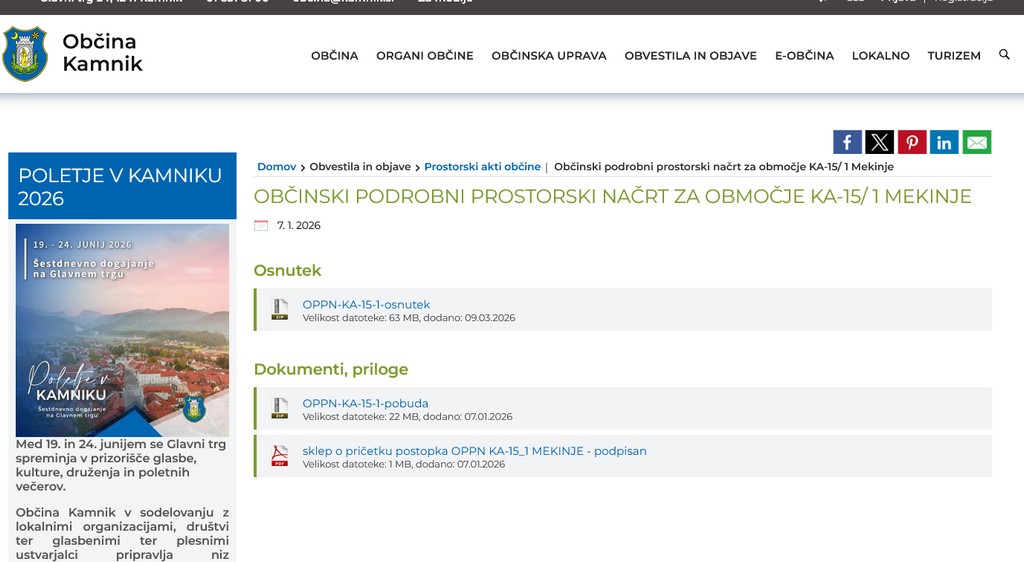
Task: Download OPPN-KA-15-1-pobuda file
Action: click(365, 403)
